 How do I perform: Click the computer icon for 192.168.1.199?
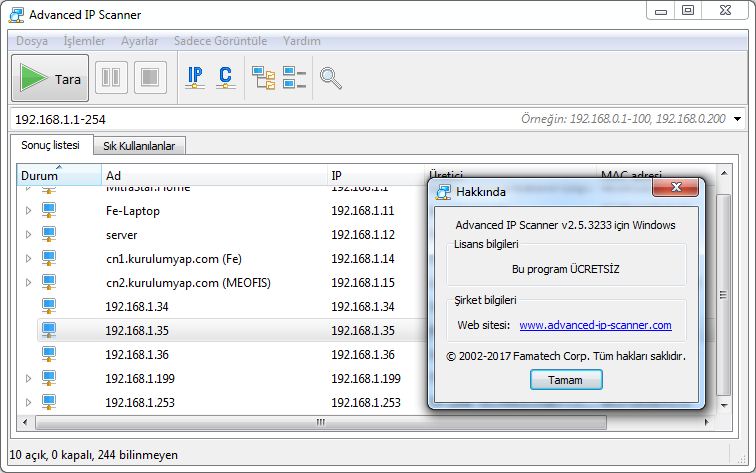tap(49, 378)
